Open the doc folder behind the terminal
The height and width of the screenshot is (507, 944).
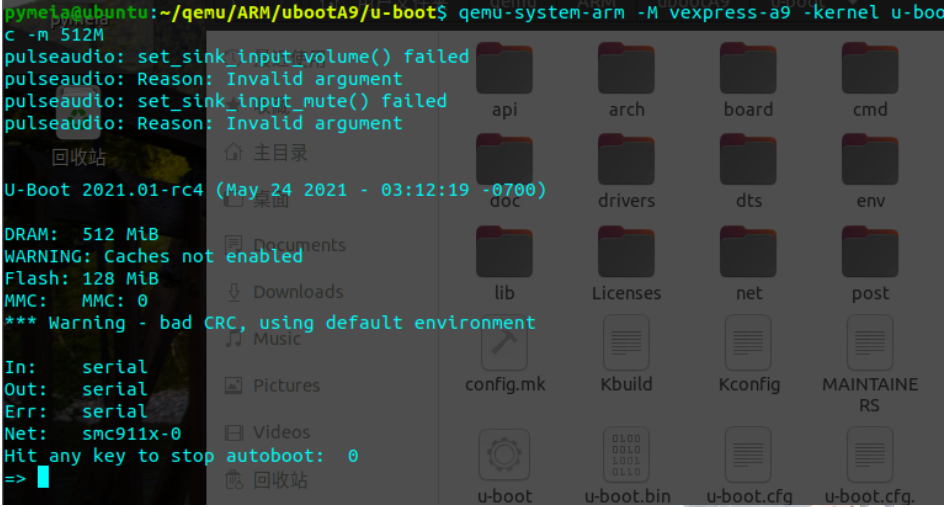[504, 160]
